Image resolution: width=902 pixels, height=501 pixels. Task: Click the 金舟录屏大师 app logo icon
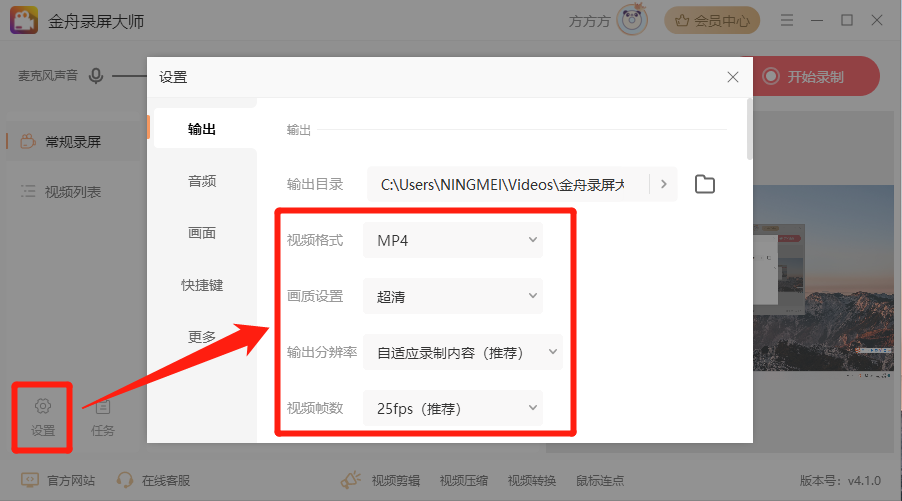pos(24,21)
